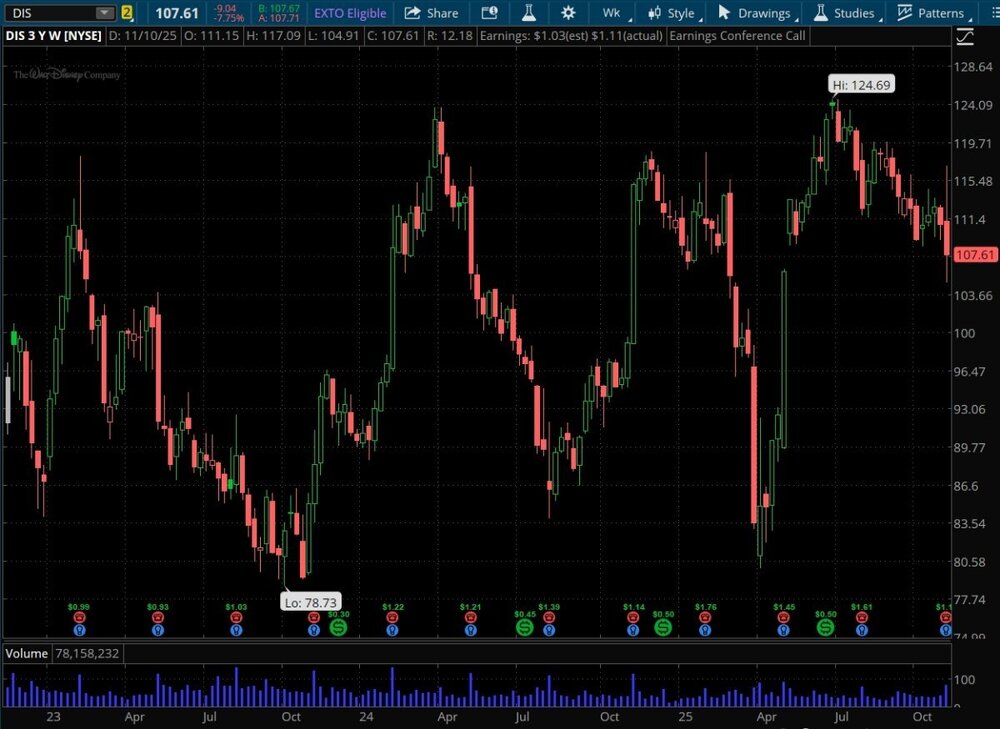The height and width of the screenshot is (729, 1000).
Task: Open the camera/snapshot tool icon
Action: [x=489, y=13]
